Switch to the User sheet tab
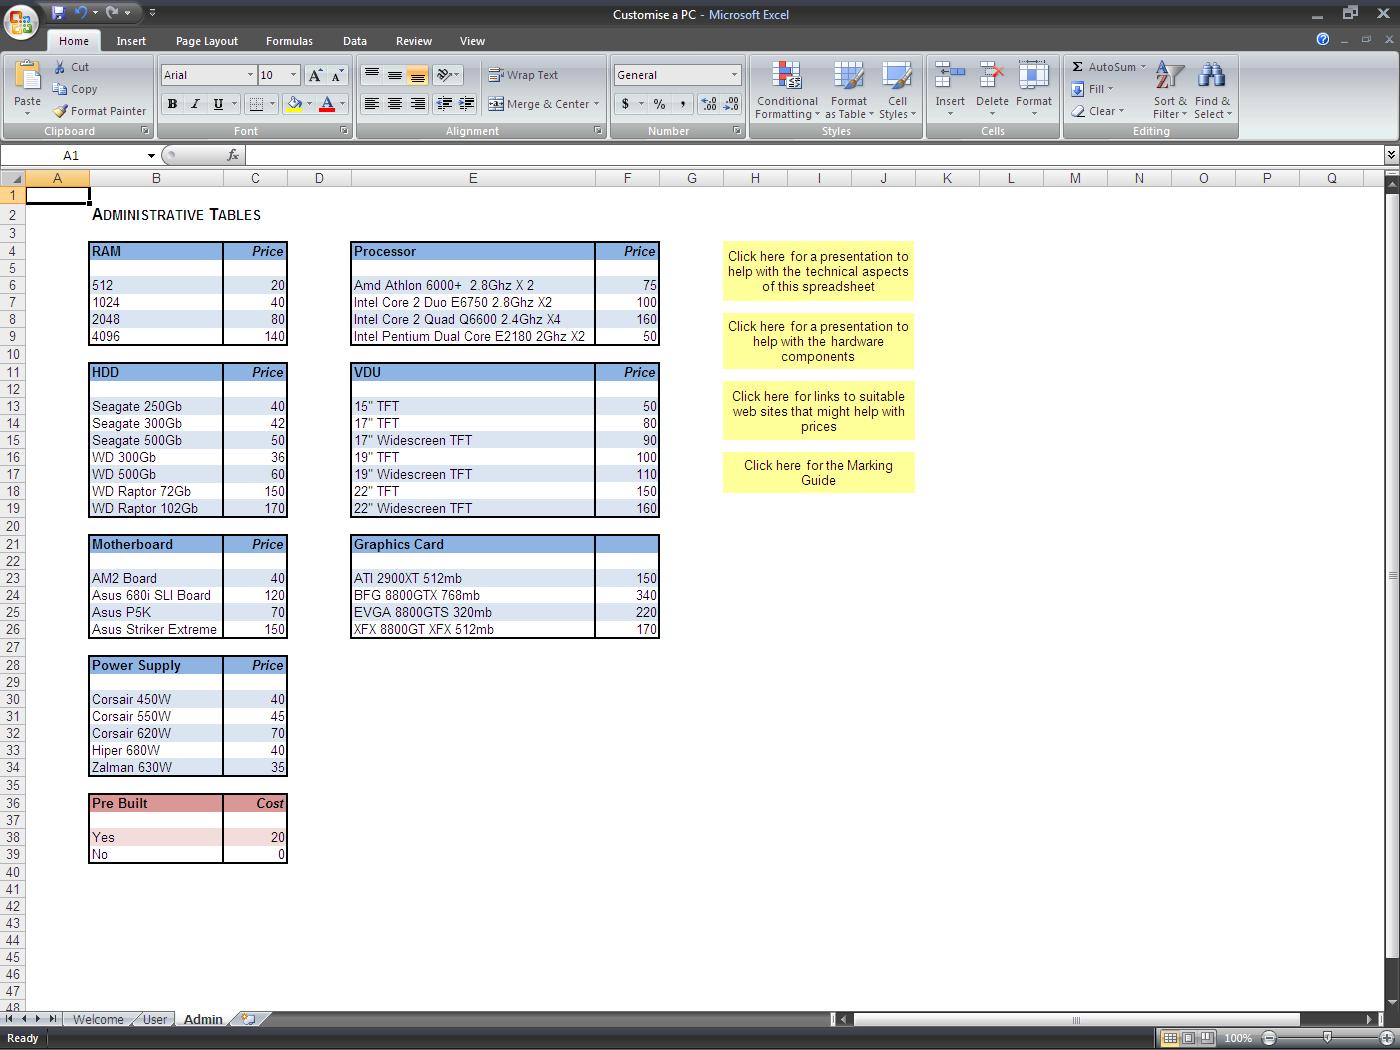 tap(155, 1019)
